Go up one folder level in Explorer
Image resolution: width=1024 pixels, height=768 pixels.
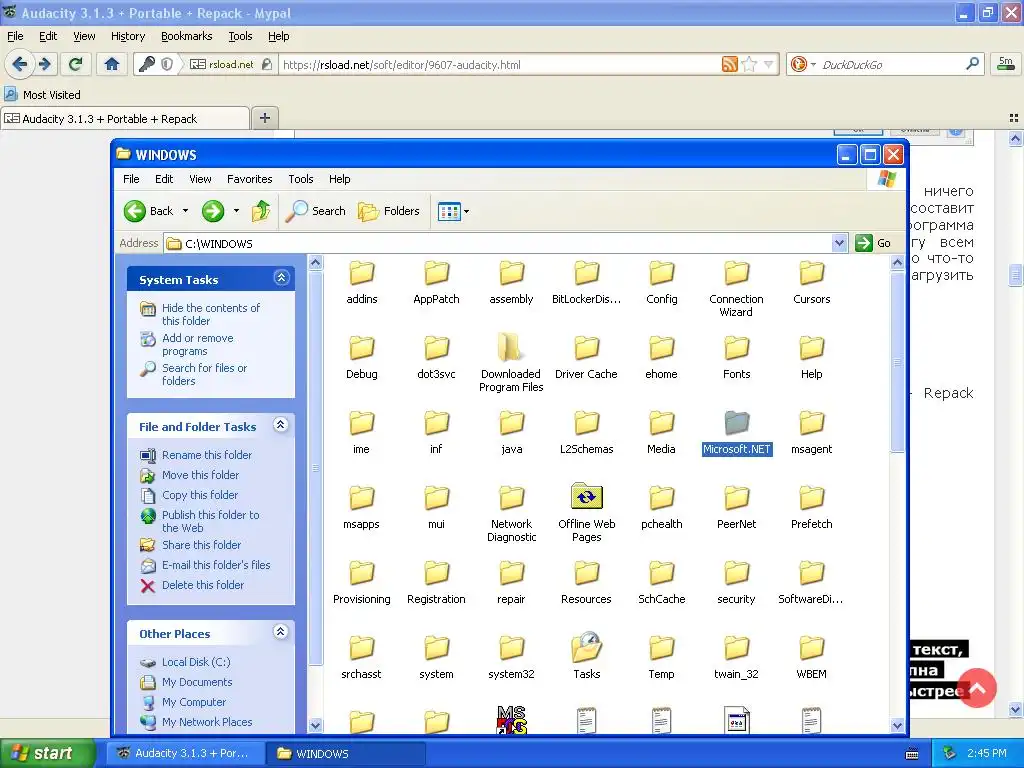(x=261, y=211)
